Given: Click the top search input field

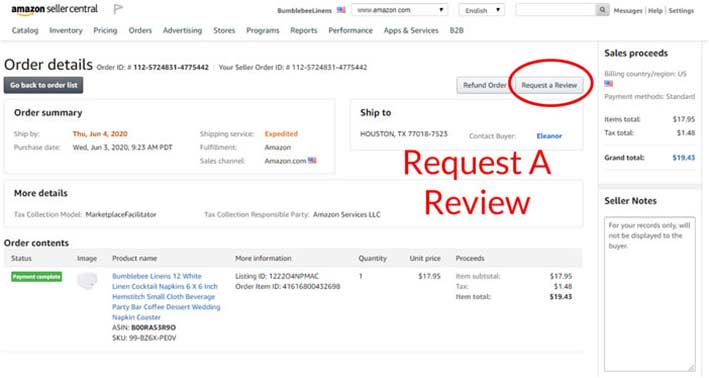Looking at the screenshot, I should (556, 10).
